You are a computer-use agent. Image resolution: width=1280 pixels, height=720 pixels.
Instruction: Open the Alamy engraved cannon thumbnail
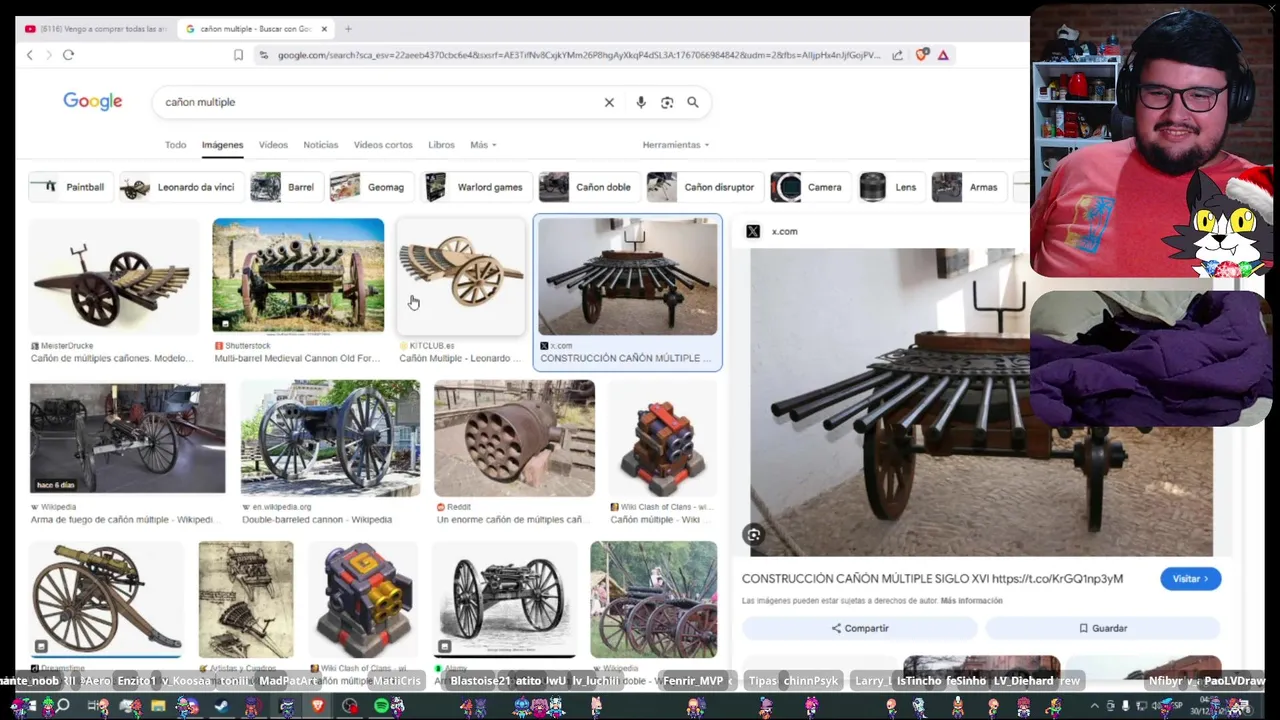pos(505,599)
